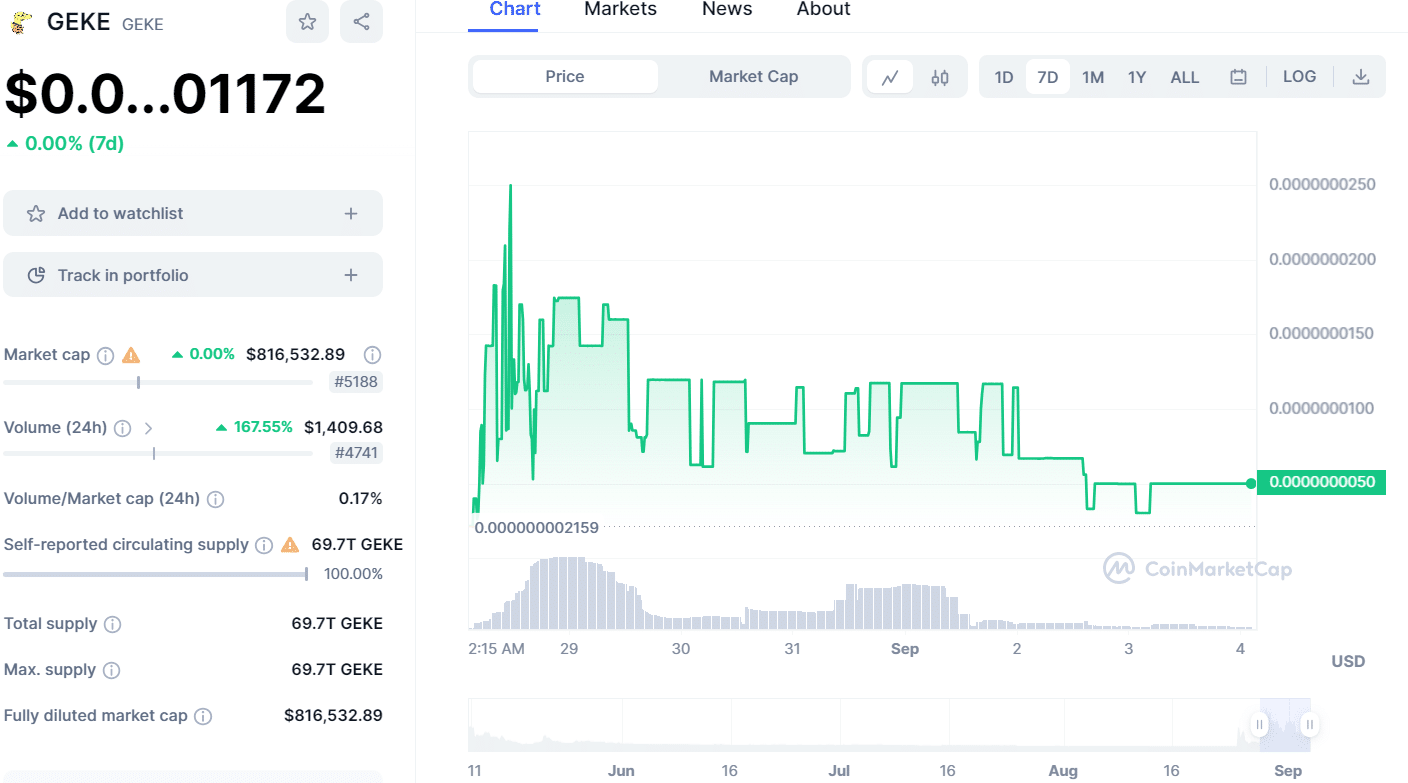Select the Price chart toggle
This screenshot has height=783, width=1408.
[565, 77]
